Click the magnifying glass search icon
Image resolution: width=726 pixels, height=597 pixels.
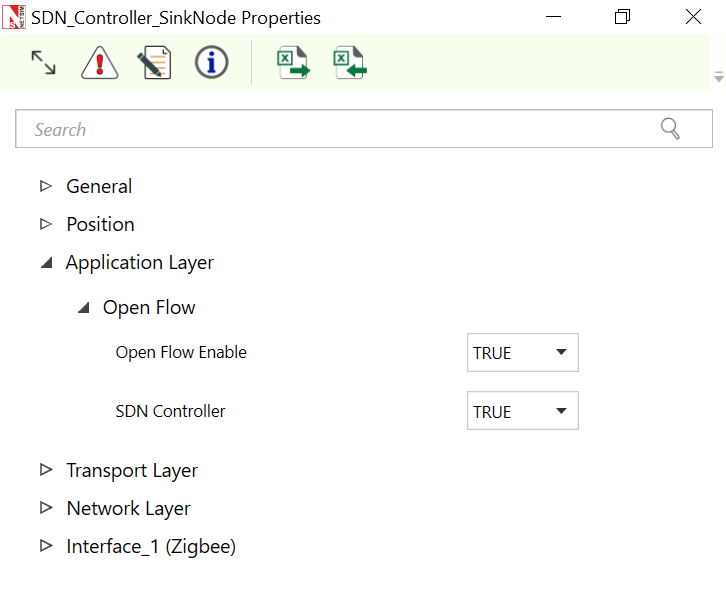point(670,129)
